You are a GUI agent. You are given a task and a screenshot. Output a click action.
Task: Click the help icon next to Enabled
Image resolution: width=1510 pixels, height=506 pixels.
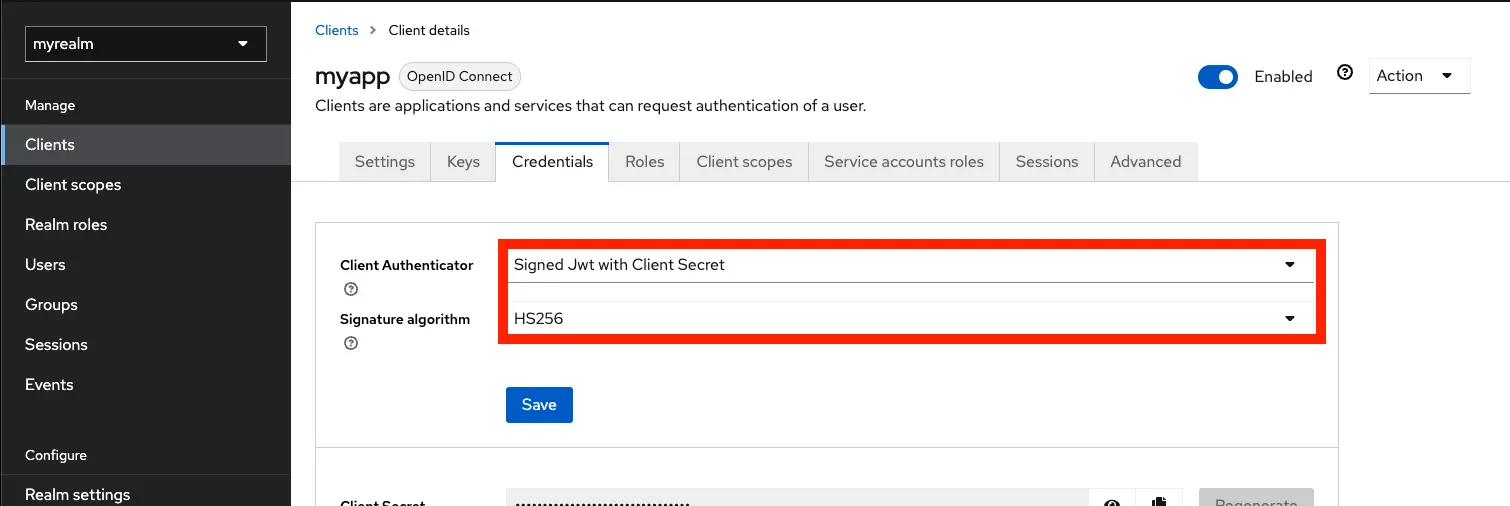pos(1345,73)
